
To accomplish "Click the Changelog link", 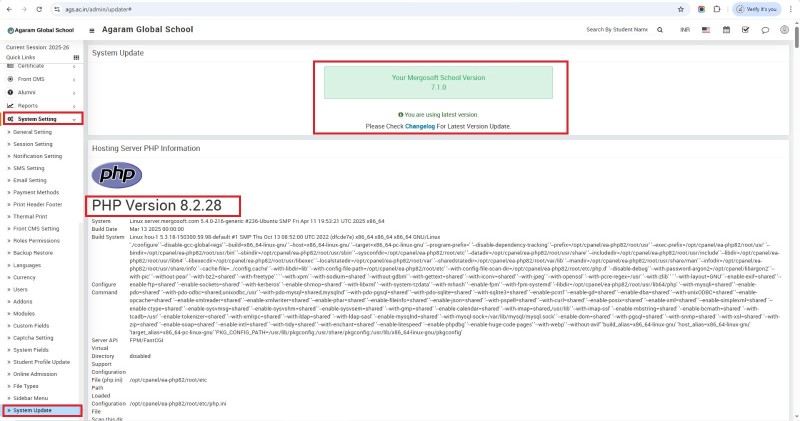I will point(420,127).
